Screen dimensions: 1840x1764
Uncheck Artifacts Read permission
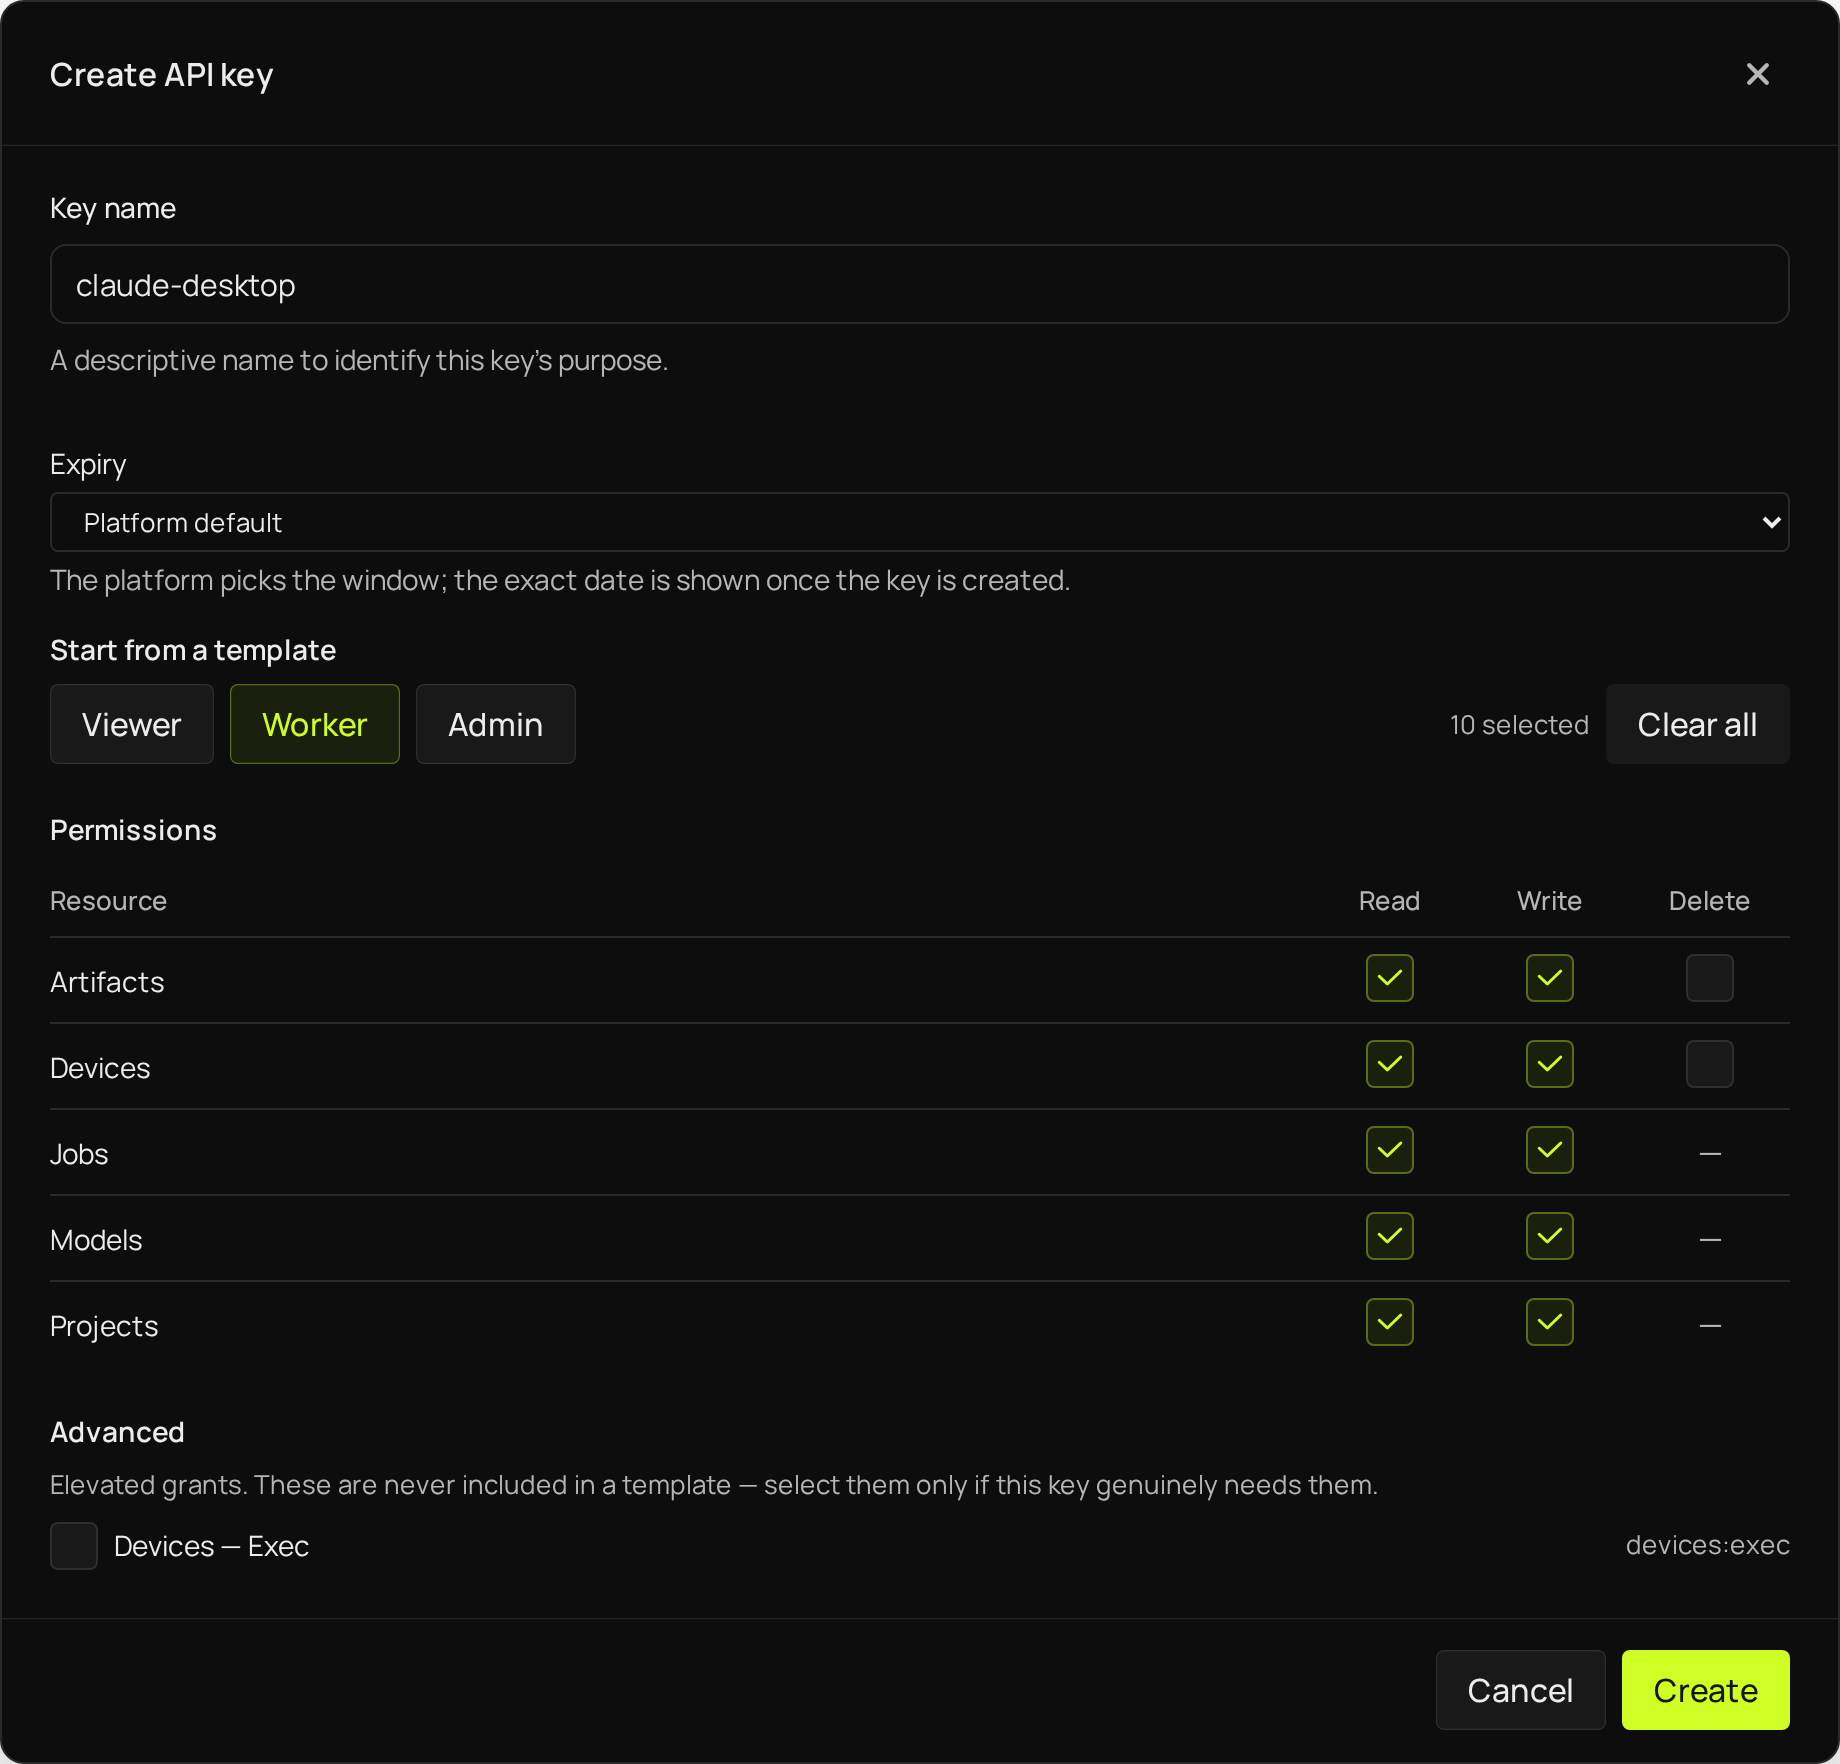pyautogui.click(x=1389, y=978)
